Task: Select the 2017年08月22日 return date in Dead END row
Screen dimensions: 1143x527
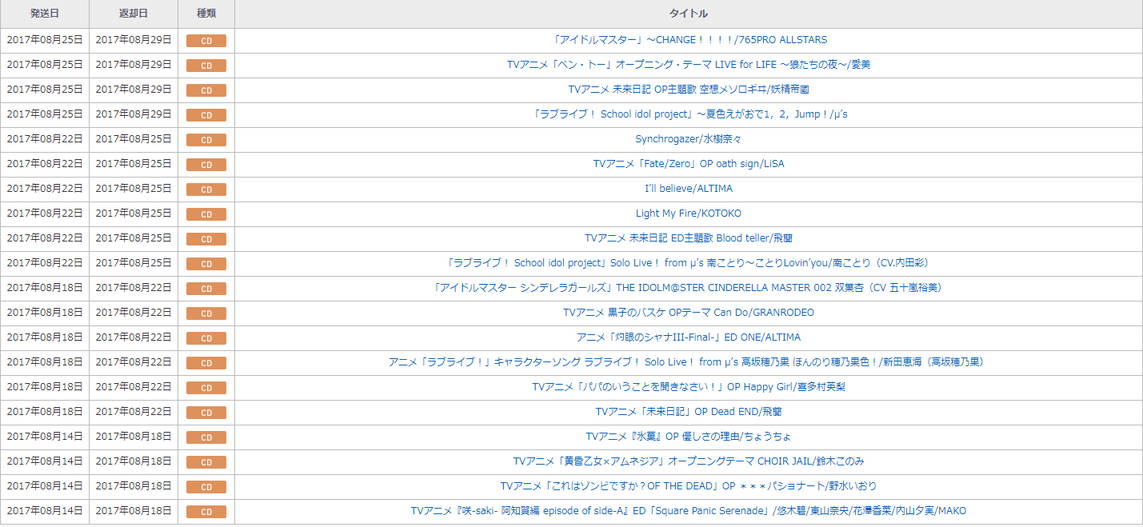Action: [x=133, y=411]
